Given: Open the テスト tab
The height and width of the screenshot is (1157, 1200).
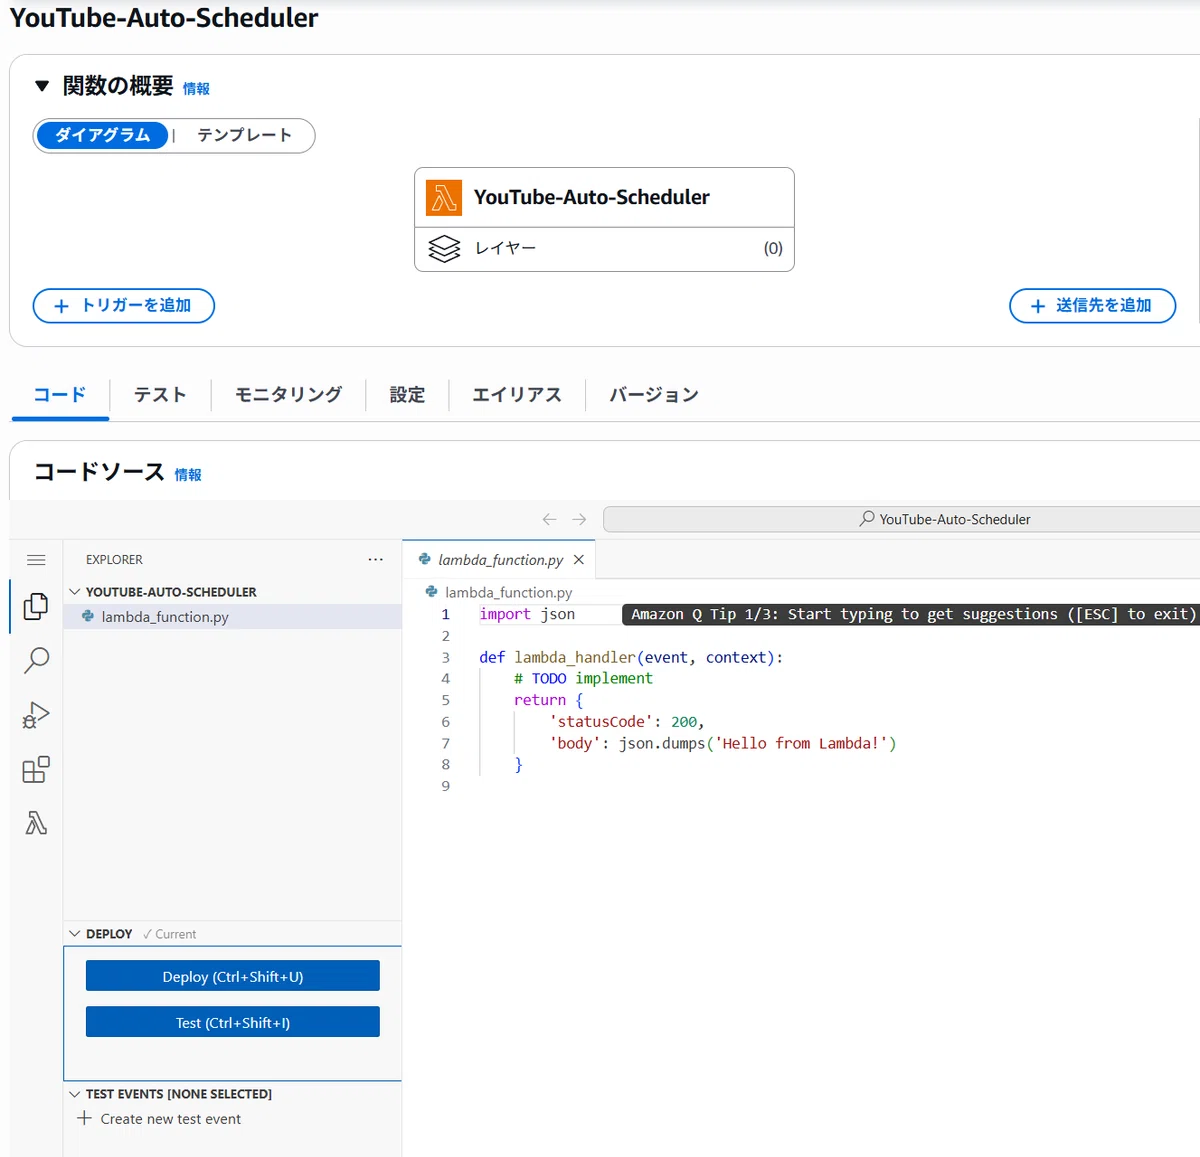Looking at the screenshot, I should coord(160,395).
